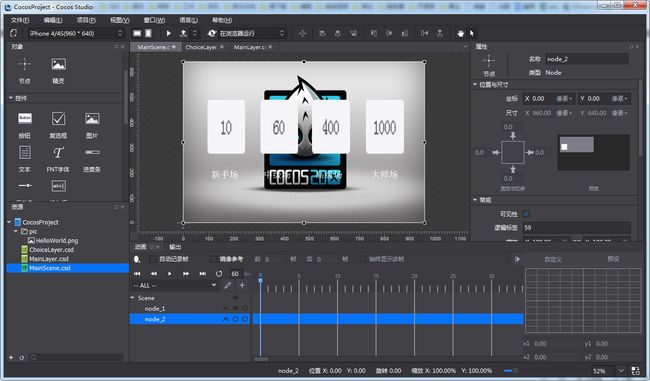Pick the FNT font control widget
650x381 pixels.
tap(58, 153)
